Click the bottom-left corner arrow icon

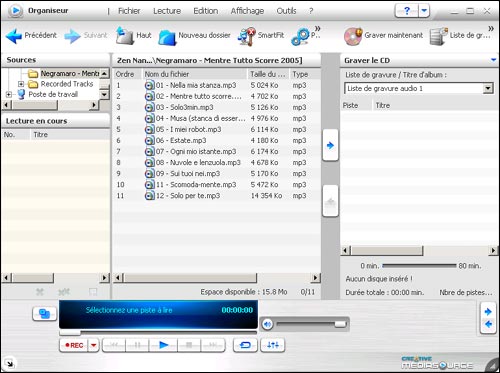9,363
